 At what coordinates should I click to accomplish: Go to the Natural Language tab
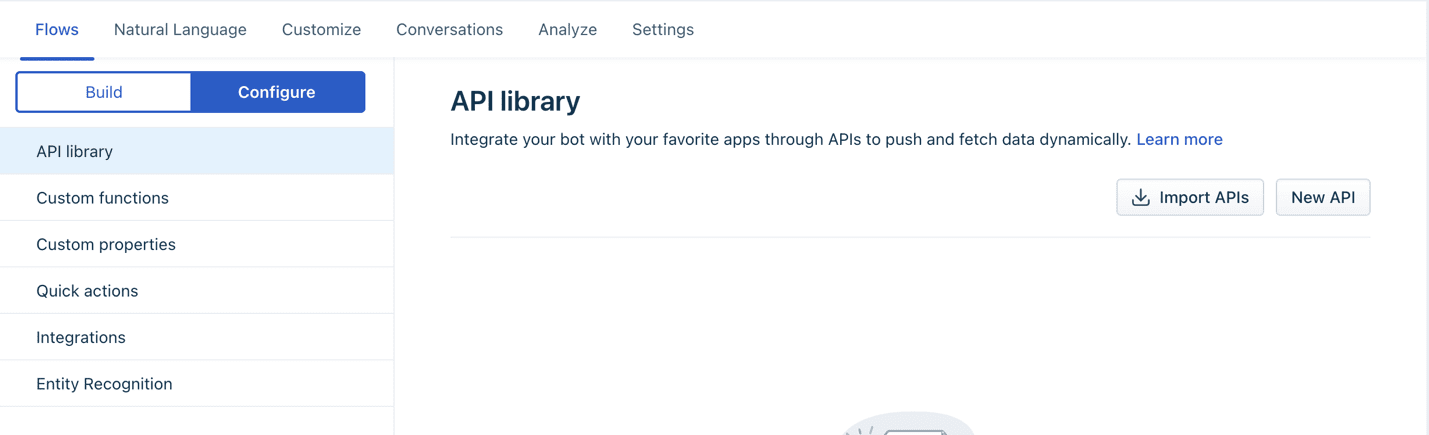click(180, 30)
